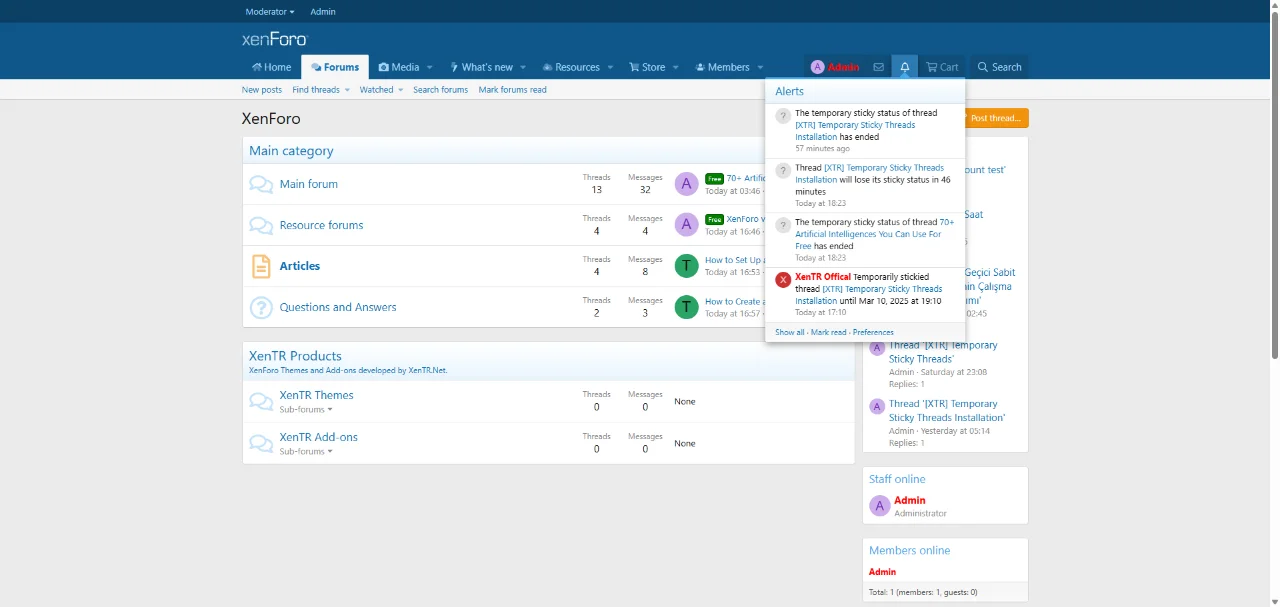Screen dimensions: 1280x607
Task: Click the Questions and Answers question mark icon
Action: [261, 307]
